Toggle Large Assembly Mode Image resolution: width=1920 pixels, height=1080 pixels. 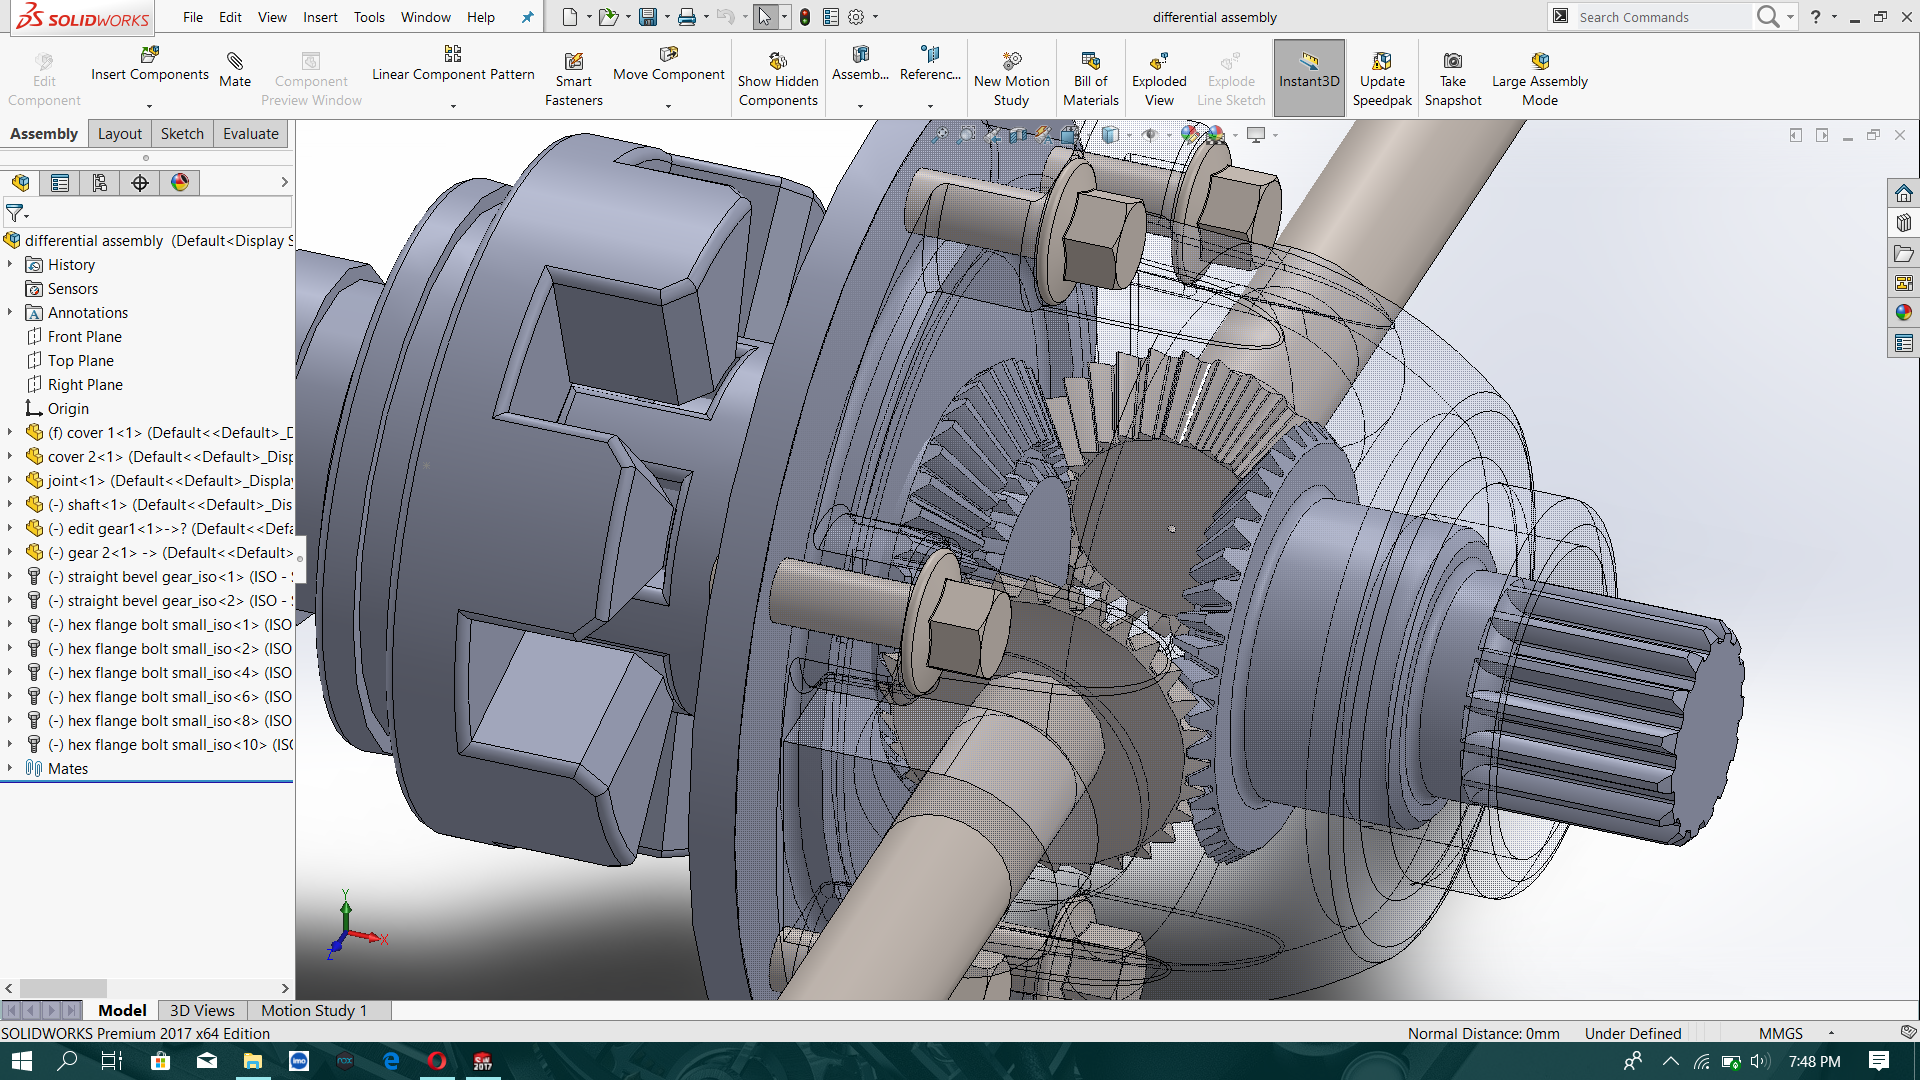[x=1540, y=78]
